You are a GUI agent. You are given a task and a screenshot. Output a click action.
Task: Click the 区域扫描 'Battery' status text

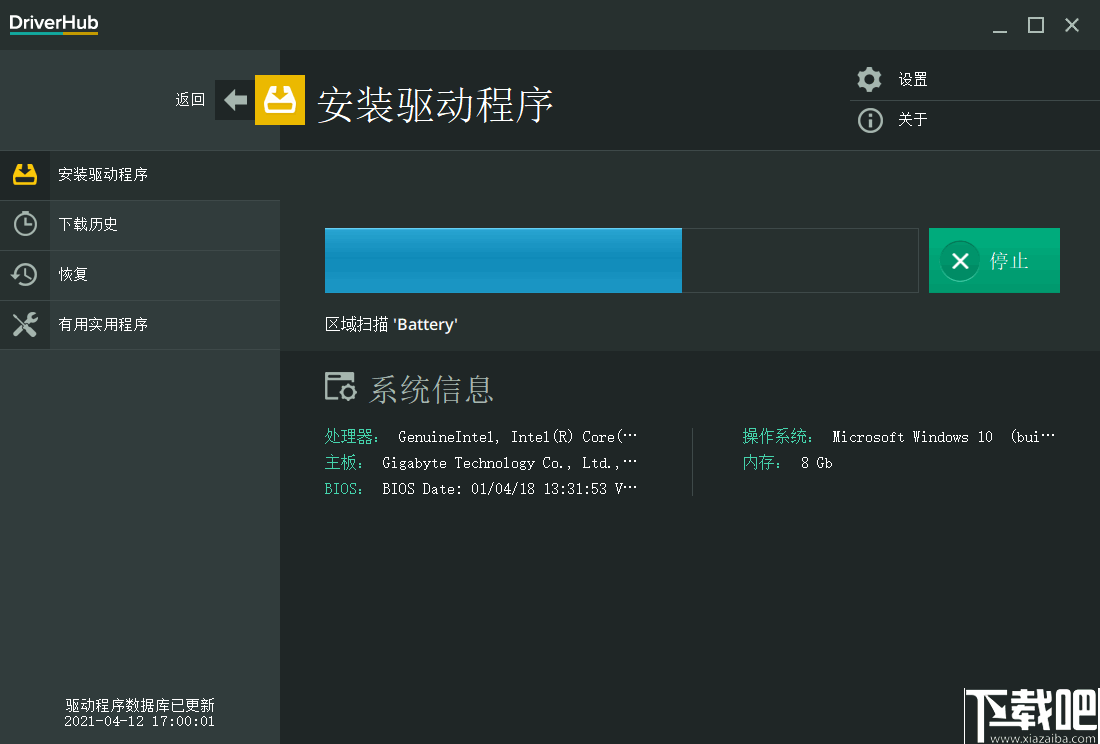click(390, 323)
